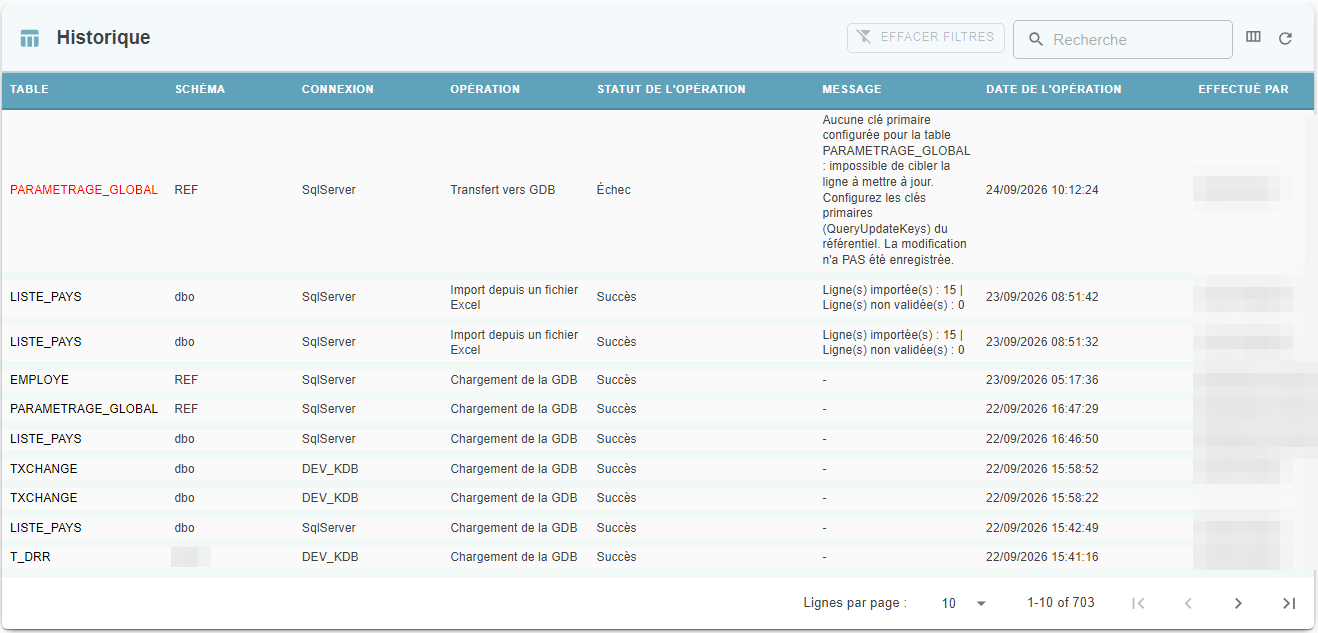Refresh the history table
Screen dimensions: 1318x633
pyautogui.click(x=1286, y=39)
